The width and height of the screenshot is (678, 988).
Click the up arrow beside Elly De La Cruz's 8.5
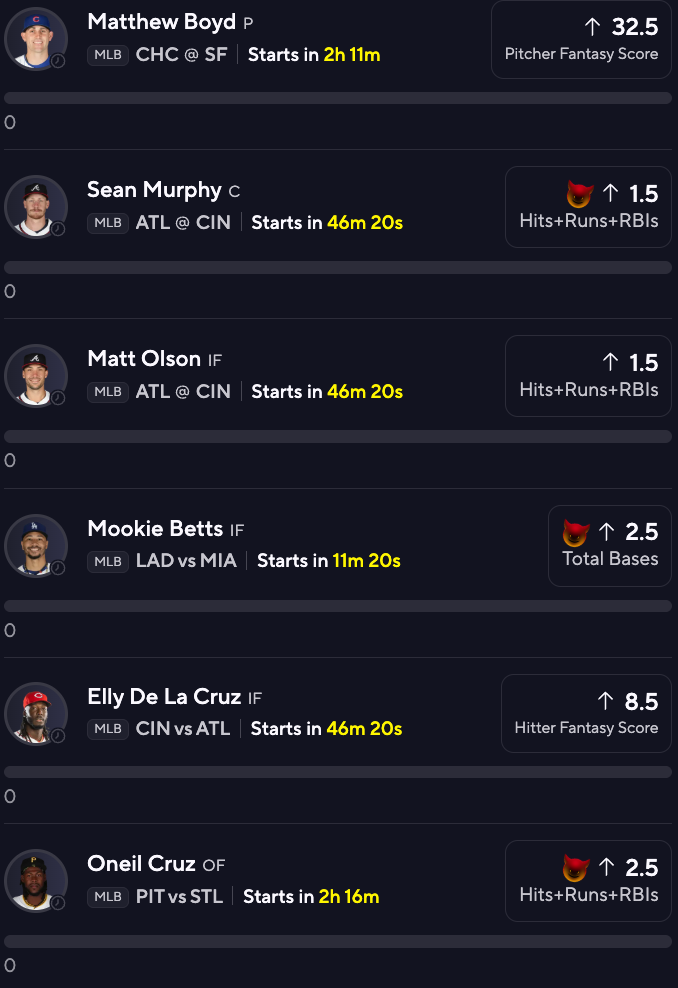coord(606,701)
